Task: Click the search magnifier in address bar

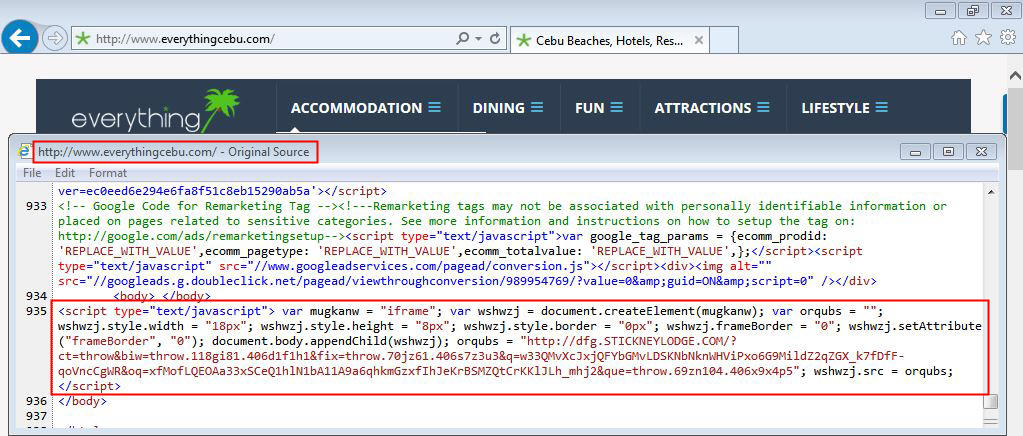Action: [x=462, y=39]
